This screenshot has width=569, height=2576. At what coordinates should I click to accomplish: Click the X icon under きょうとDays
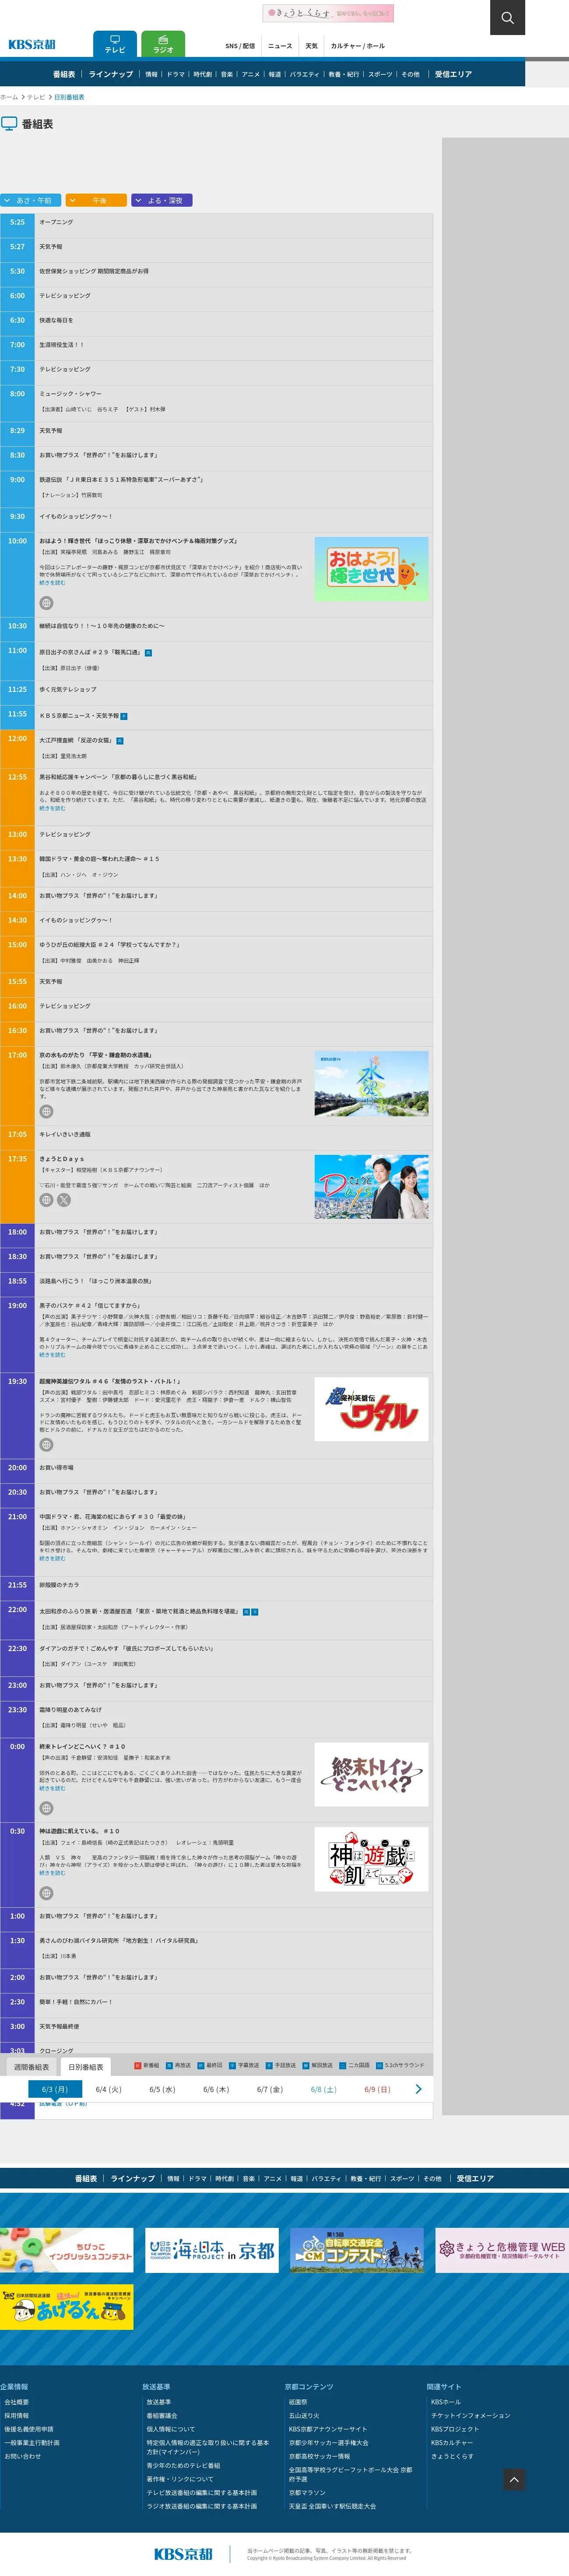(x=64, y=1200)
